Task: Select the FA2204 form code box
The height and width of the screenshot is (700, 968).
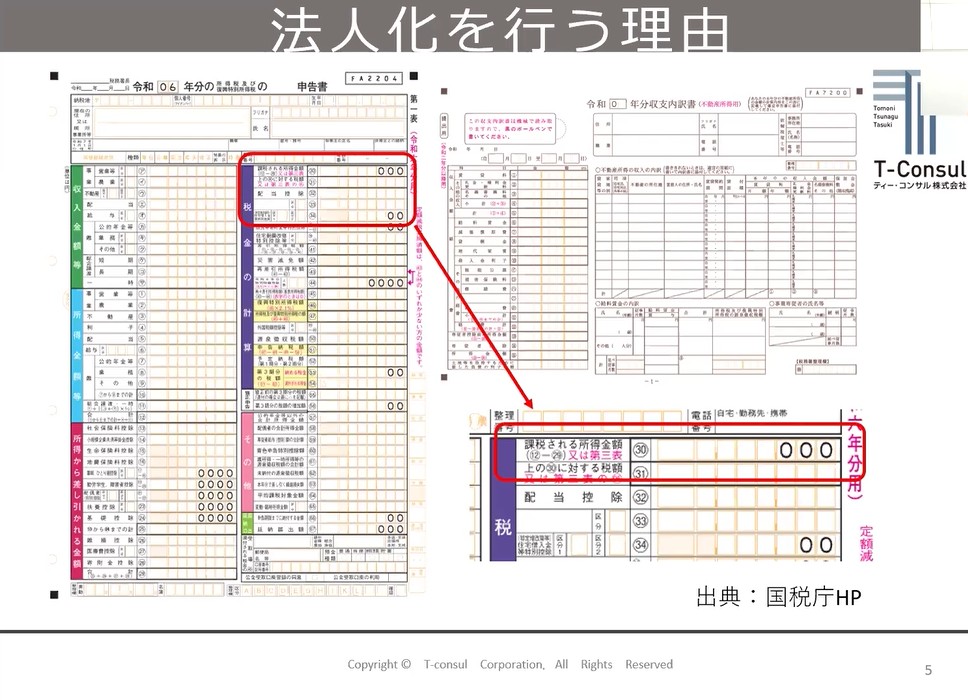Action: (372, 77)
